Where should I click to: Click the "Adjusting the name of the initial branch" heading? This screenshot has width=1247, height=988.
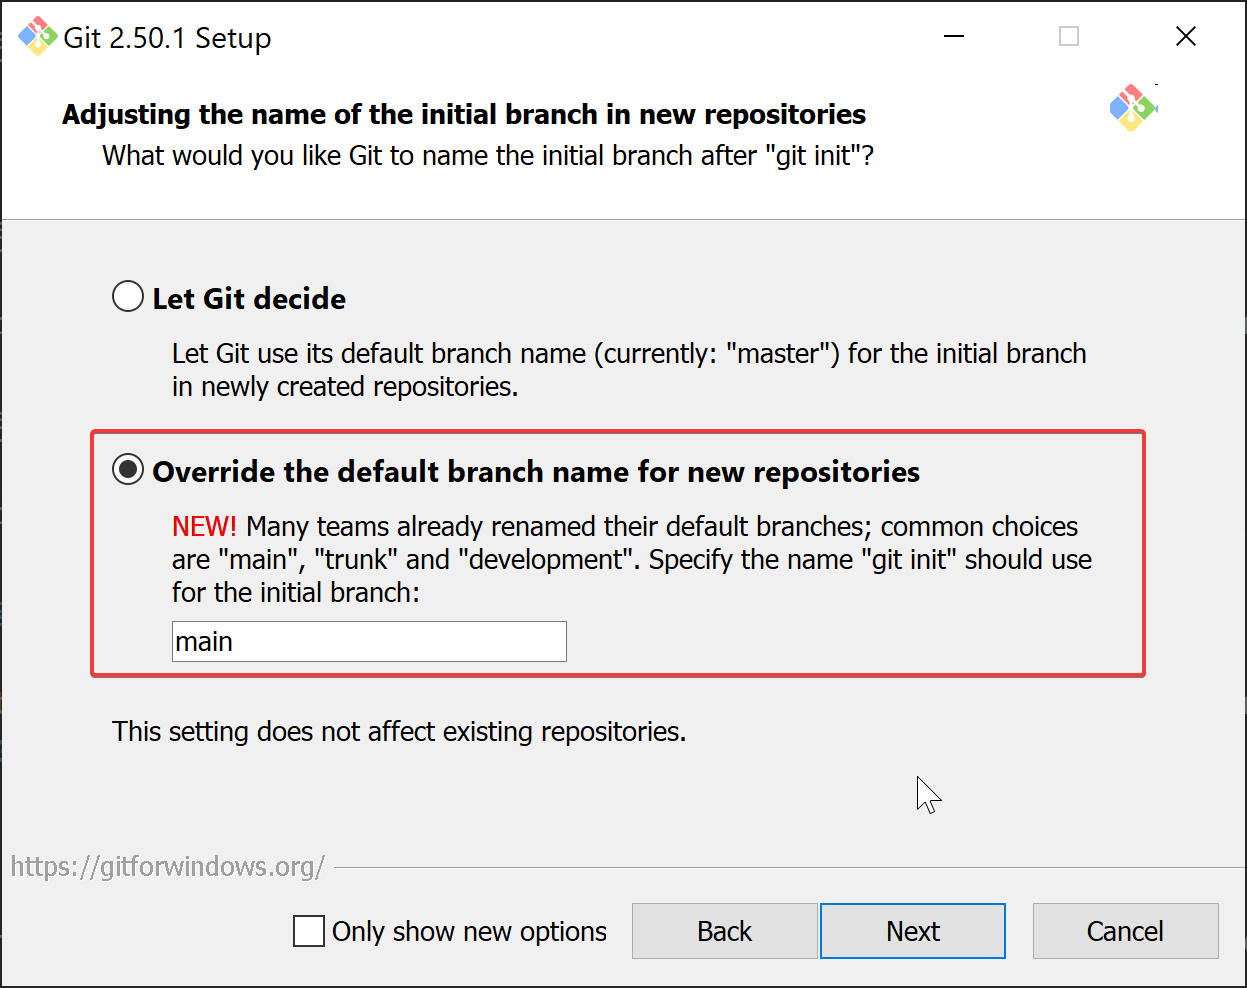tap(463, 115)
